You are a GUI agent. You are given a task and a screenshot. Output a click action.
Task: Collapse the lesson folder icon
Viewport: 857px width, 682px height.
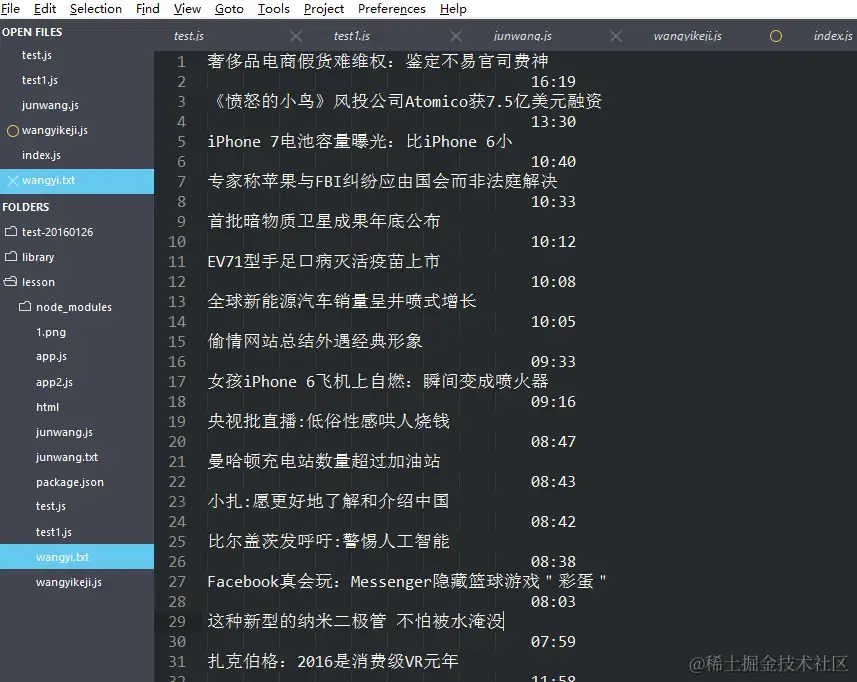(x=11, y=281)
